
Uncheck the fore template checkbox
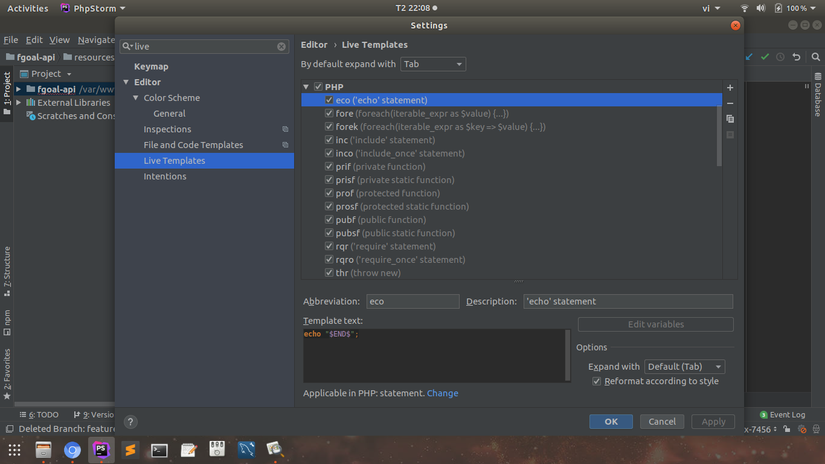[329, 113]
